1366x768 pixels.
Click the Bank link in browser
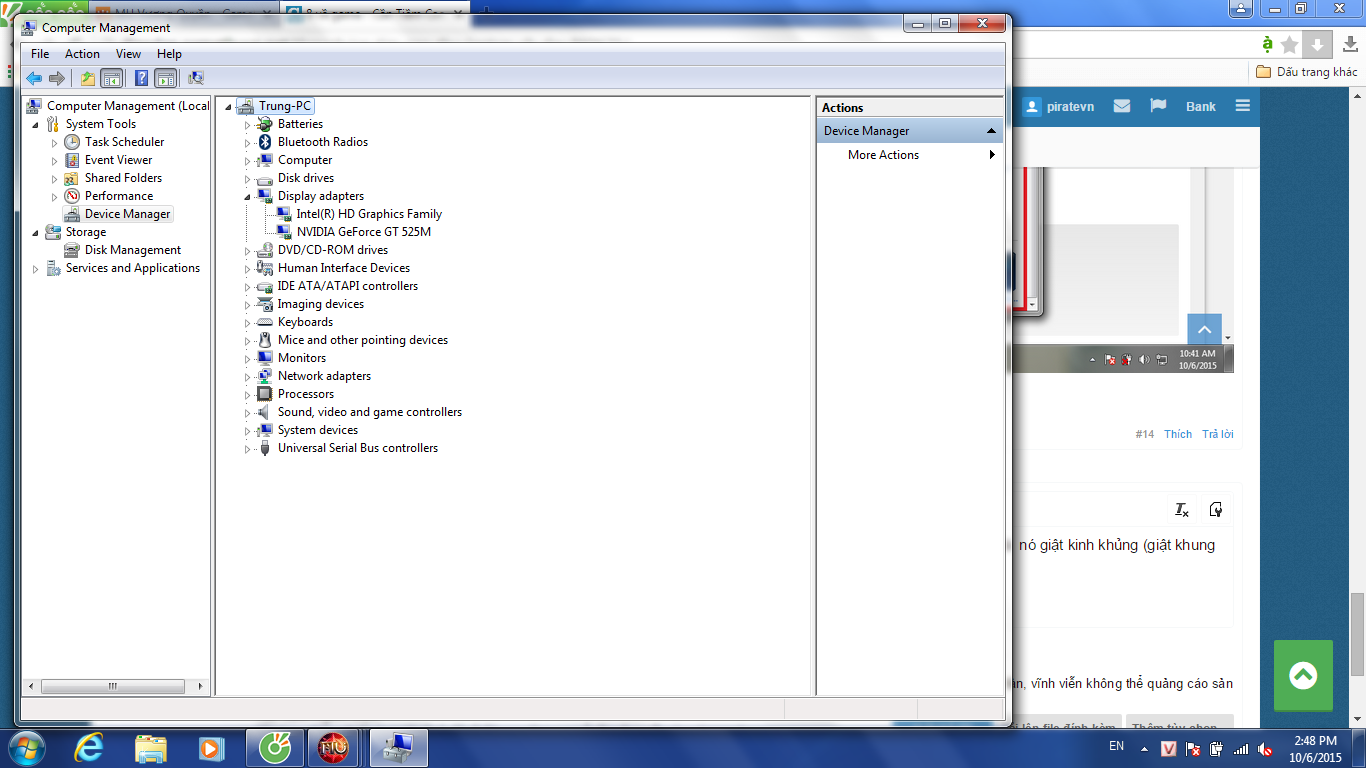click(1201, 107)
